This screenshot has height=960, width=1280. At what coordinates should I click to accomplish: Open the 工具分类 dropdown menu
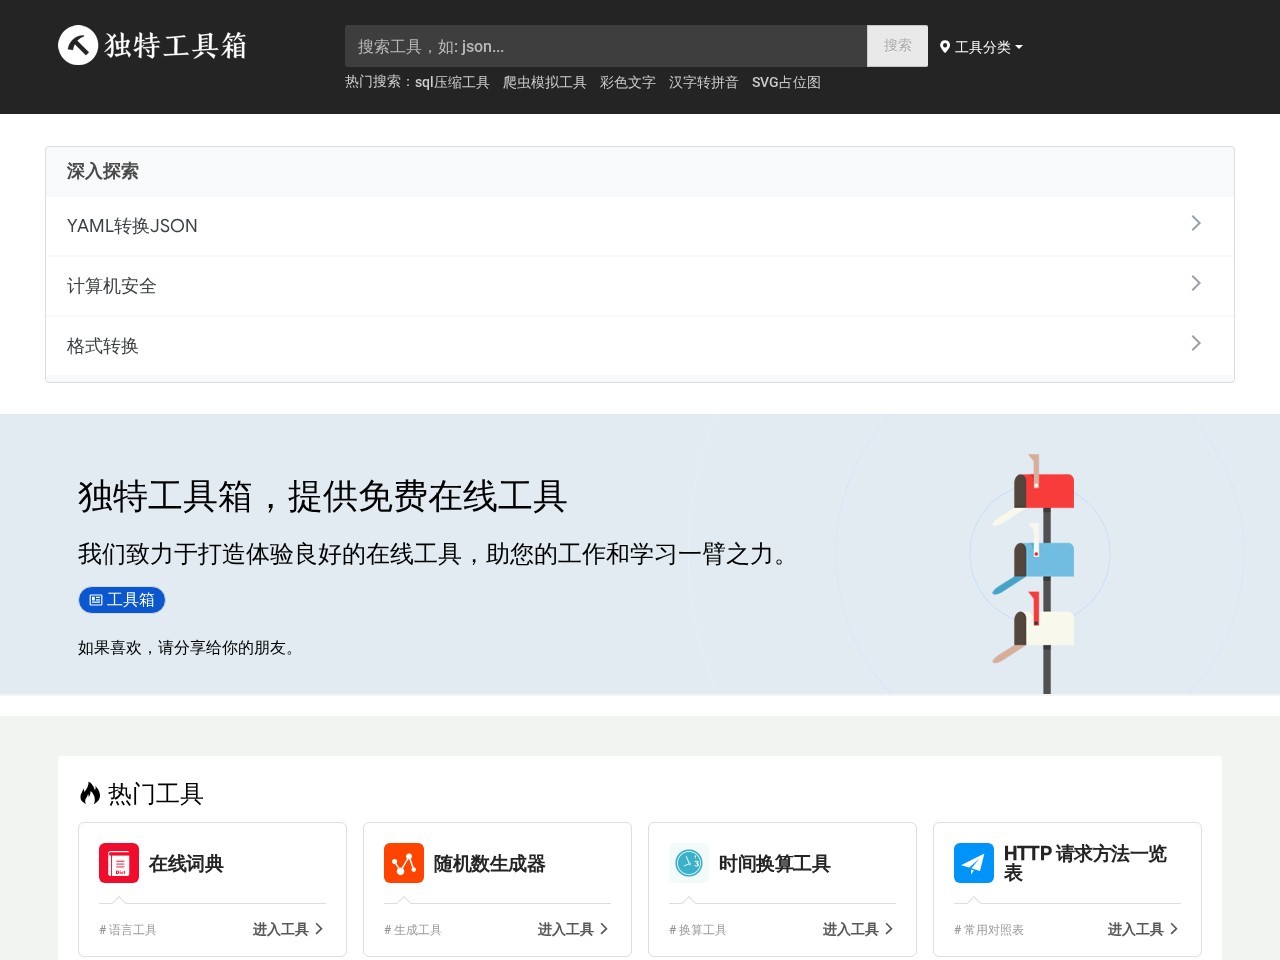[981, 47]
